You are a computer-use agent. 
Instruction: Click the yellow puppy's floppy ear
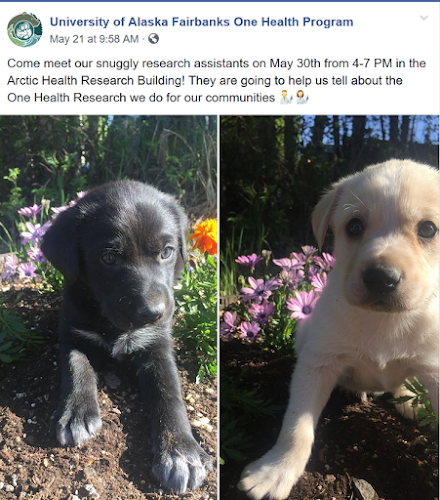pos(325,217)
